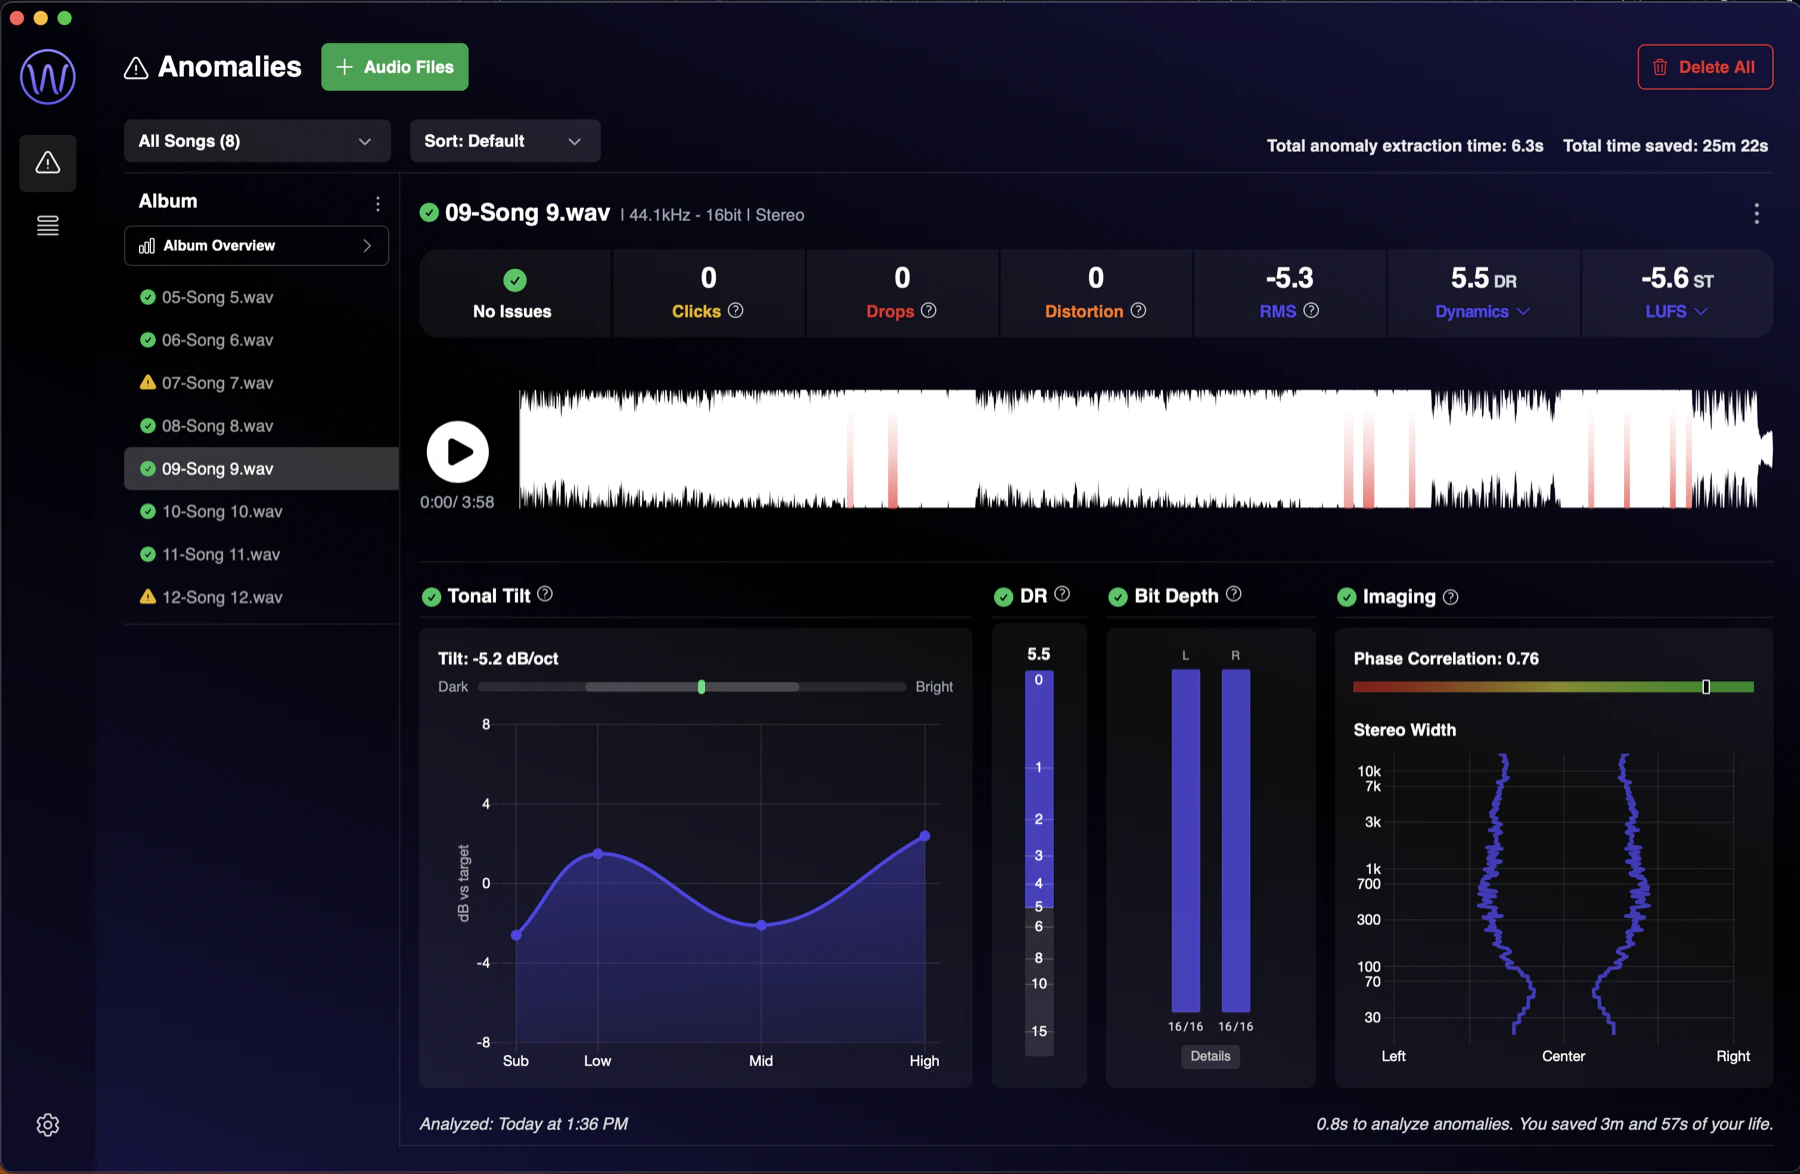Open the list view sidebar icon
This screenshot has height=1174, width=1800.
point(47,226)
